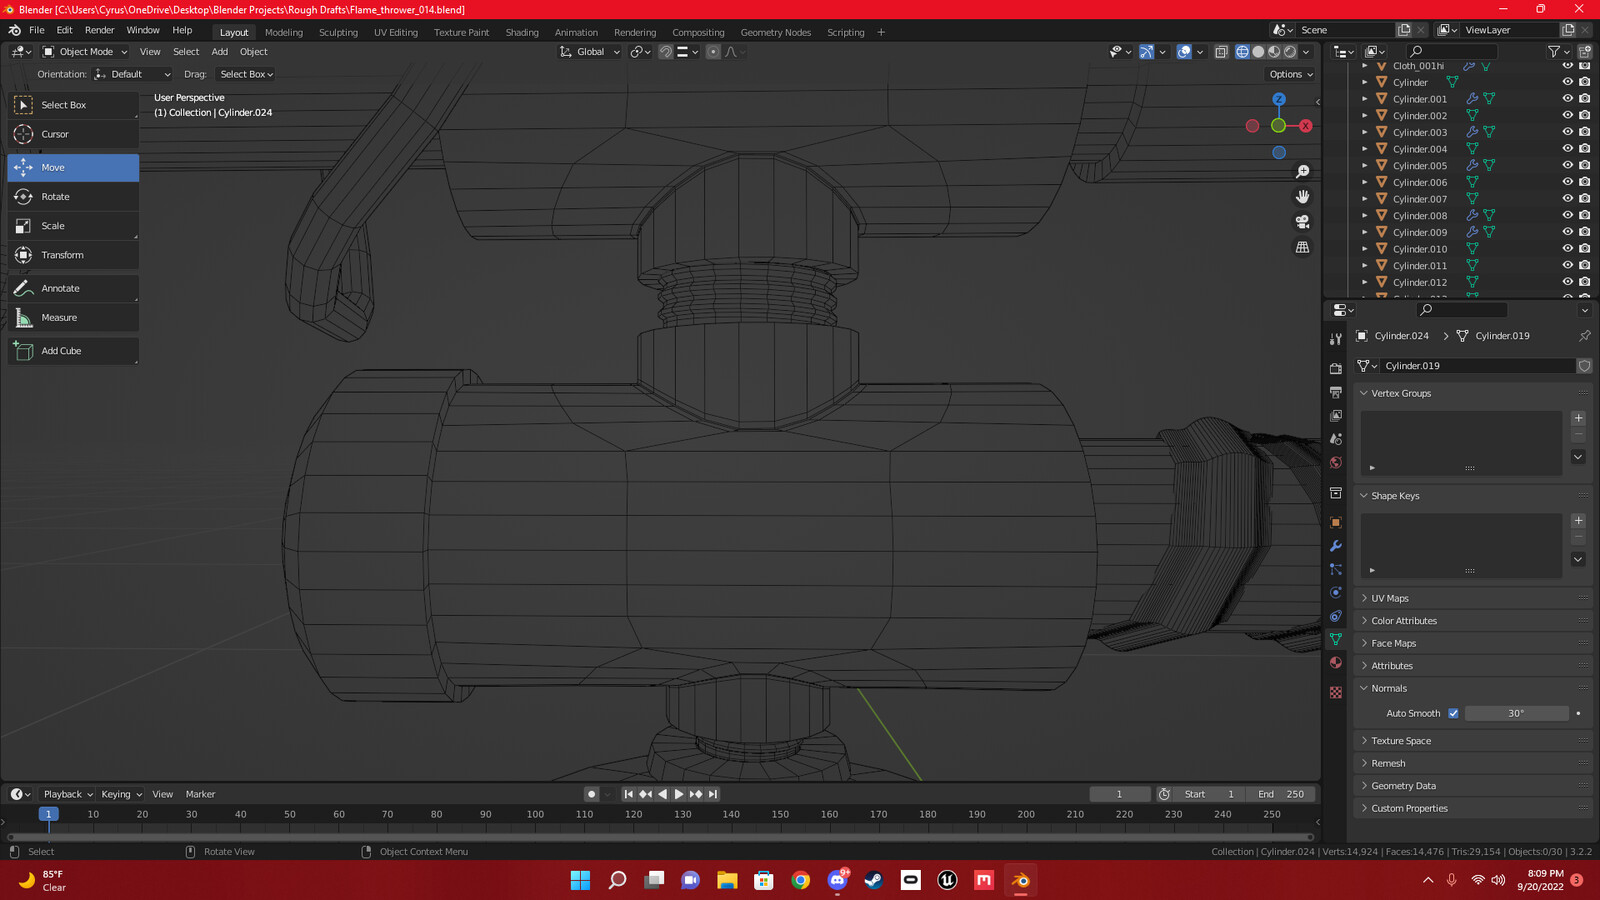1600x900 pixels.
Task: Open the Particles properties tab
Action: (x=1336, y=569)
